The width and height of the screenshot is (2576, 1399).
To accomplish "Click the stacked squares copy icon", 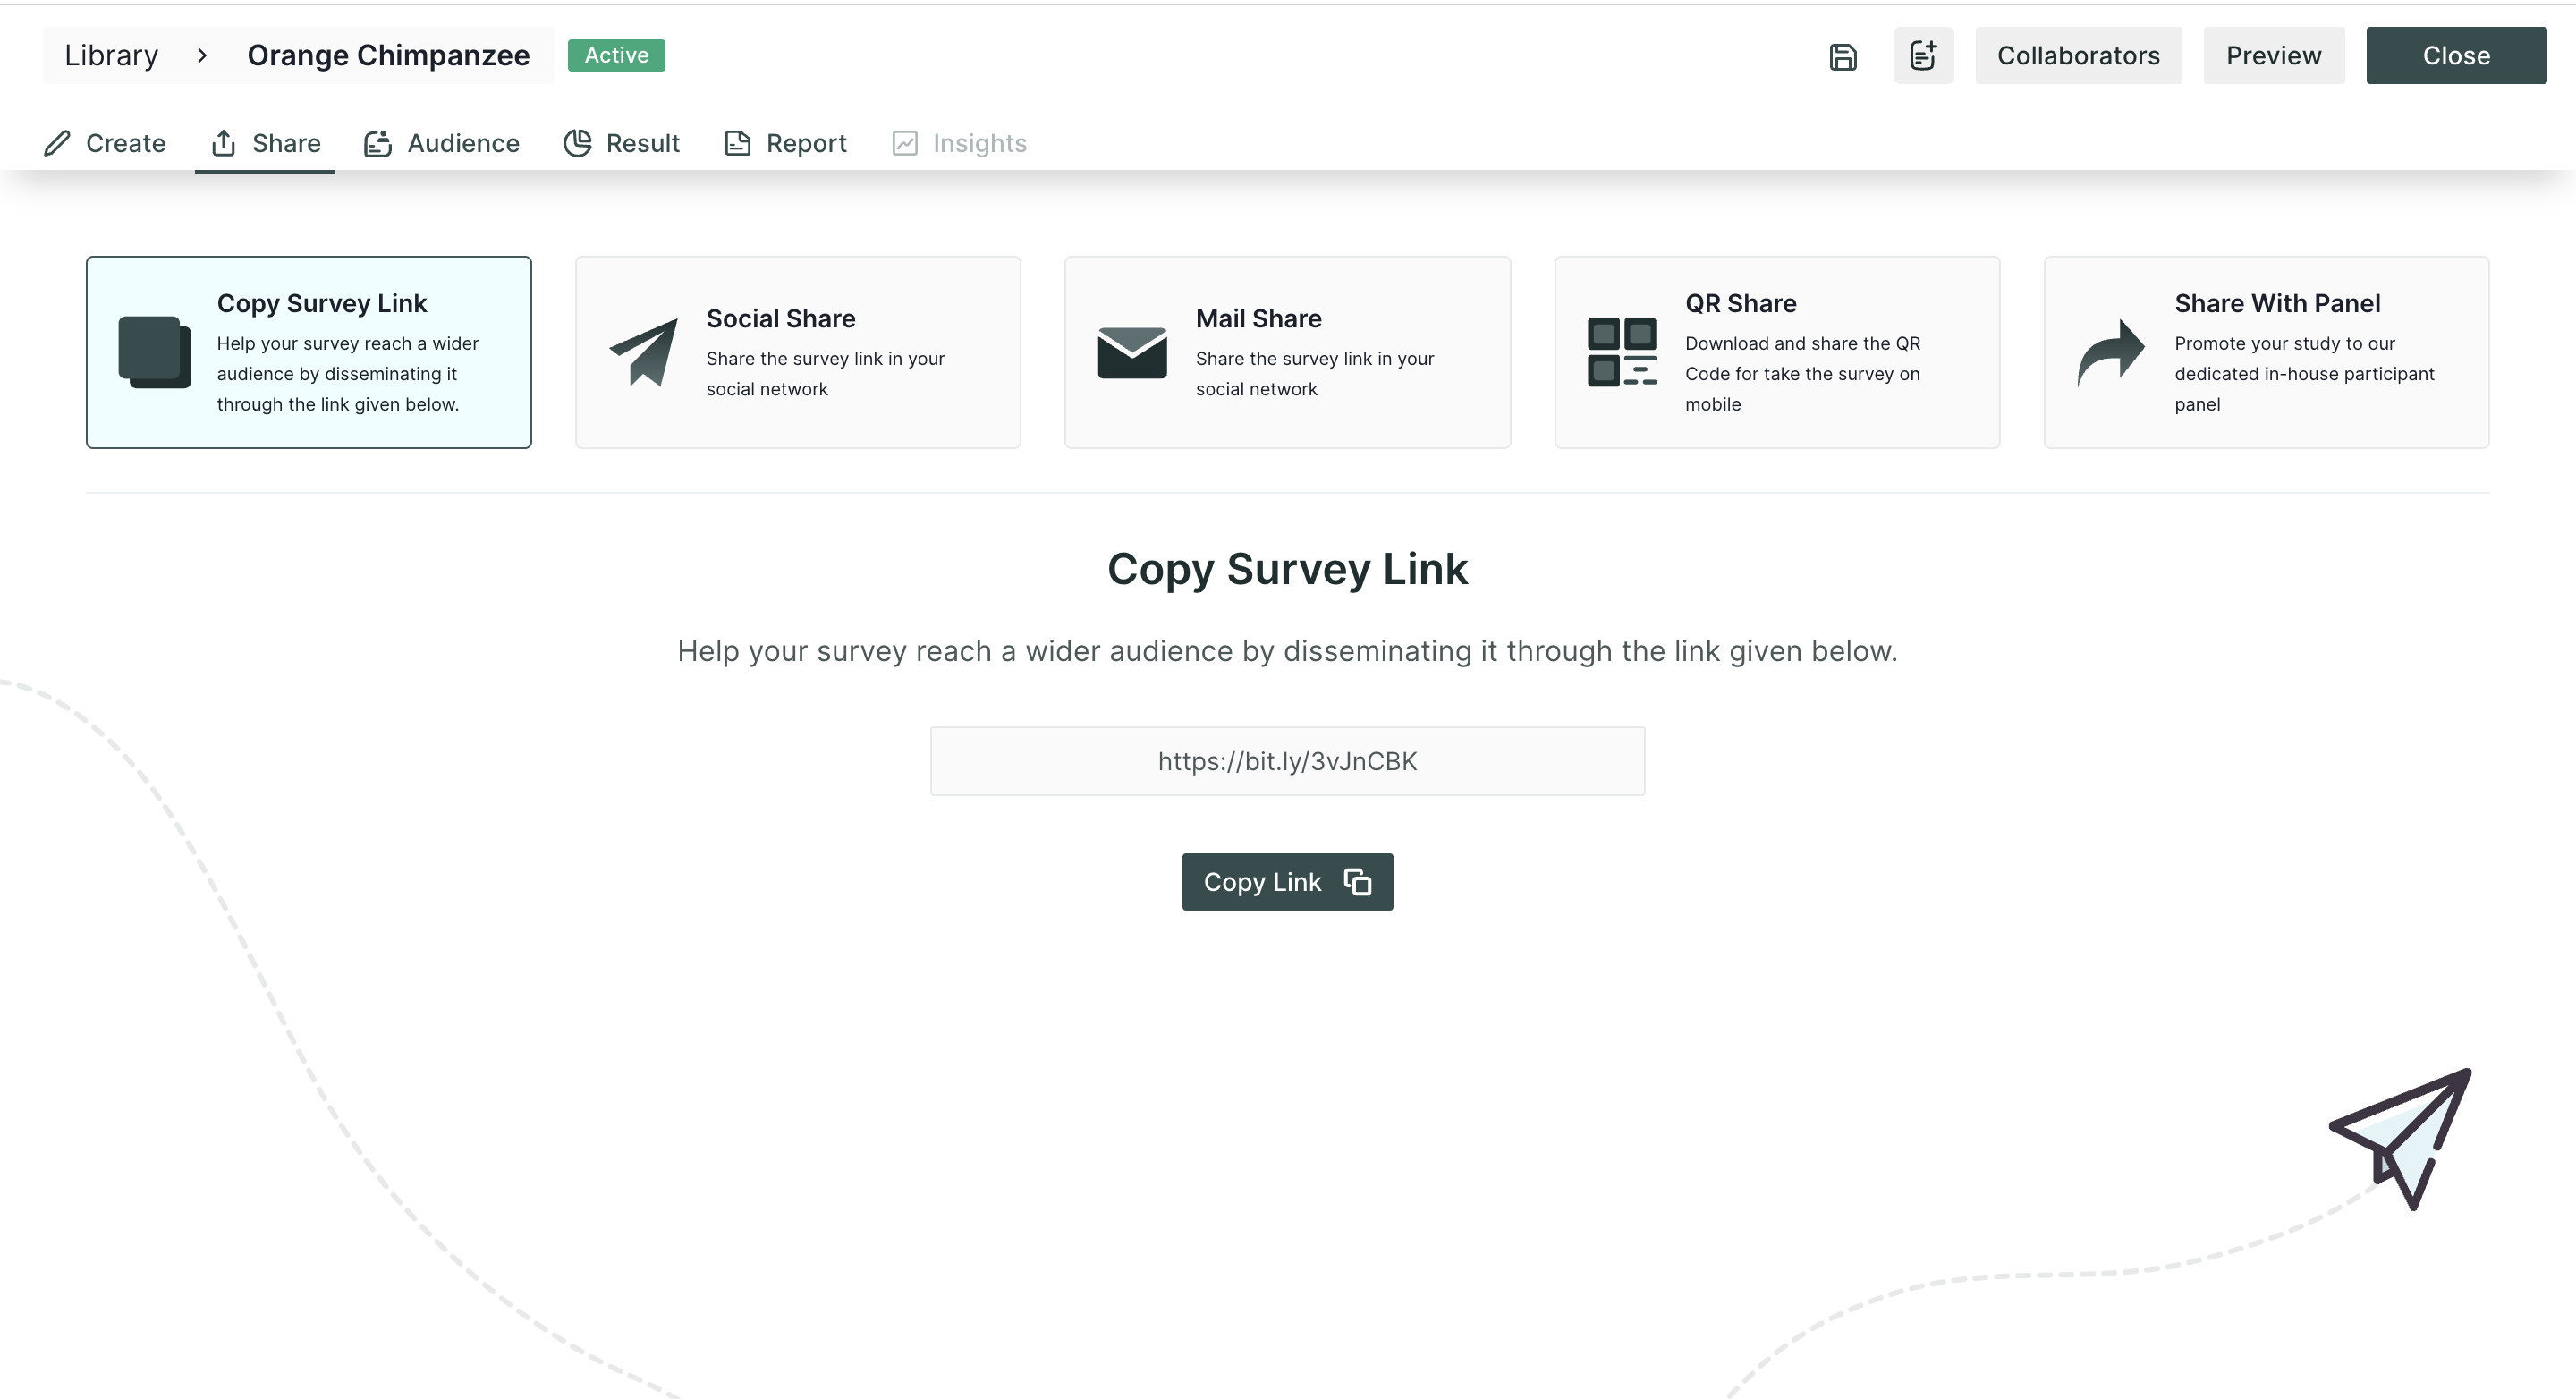I will (154, 352).
